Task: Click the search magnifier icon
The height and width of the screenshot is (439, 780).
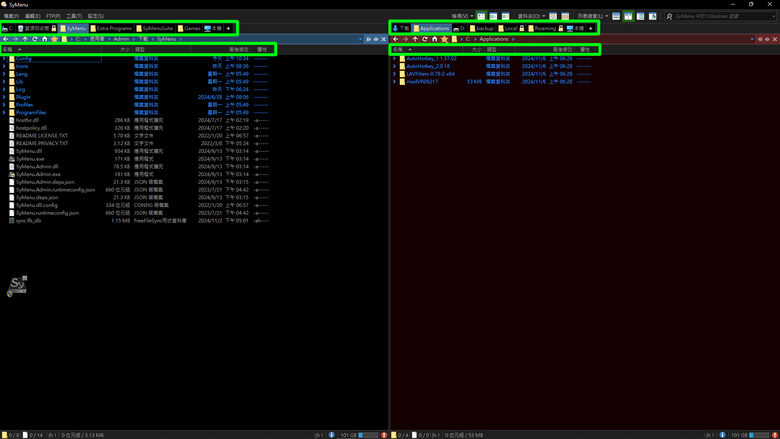Action: (669, 16)
